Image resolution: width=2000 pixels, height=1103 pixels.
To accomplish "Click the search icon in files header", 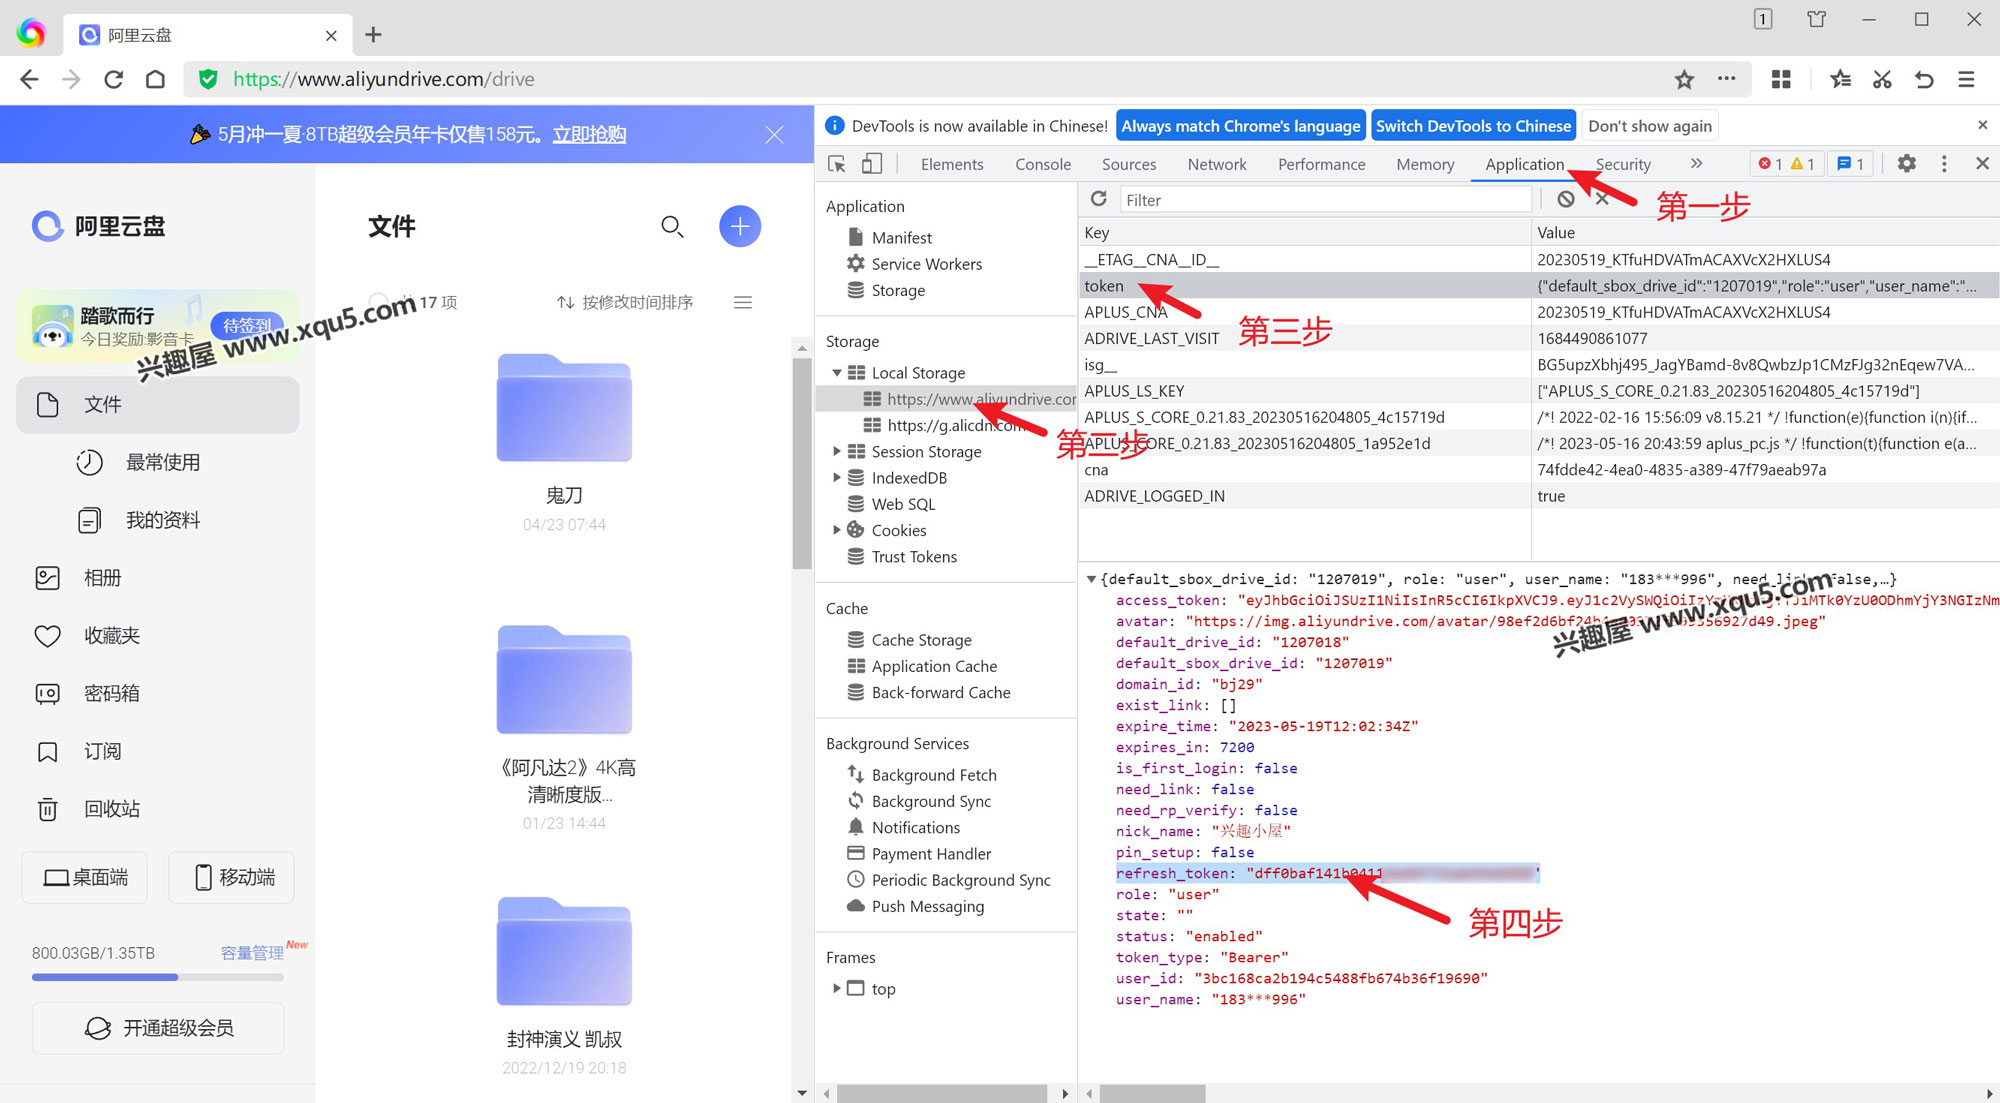I will tap(672, 227).
